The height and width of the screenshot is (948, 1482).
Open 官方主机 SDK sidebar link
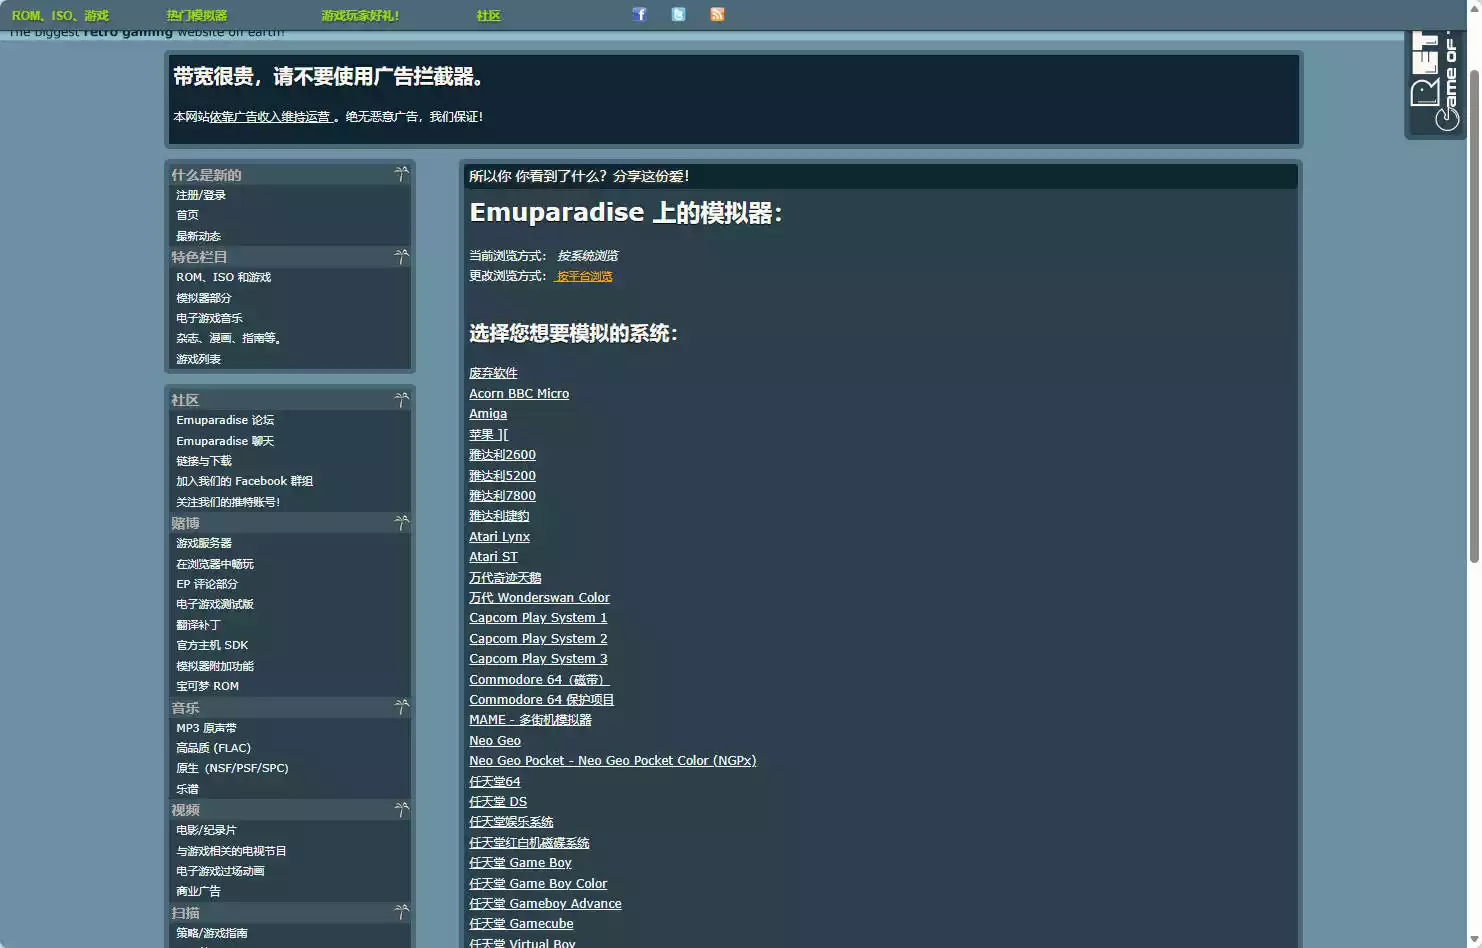pos(212,645)
